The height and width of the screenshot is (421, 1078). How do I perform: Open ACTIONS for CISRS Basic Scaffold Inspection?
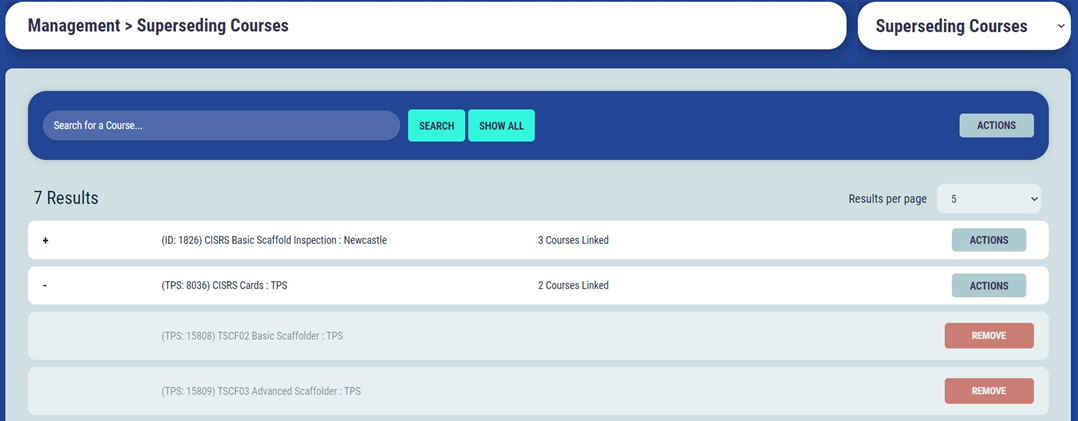tap(988, 240)
